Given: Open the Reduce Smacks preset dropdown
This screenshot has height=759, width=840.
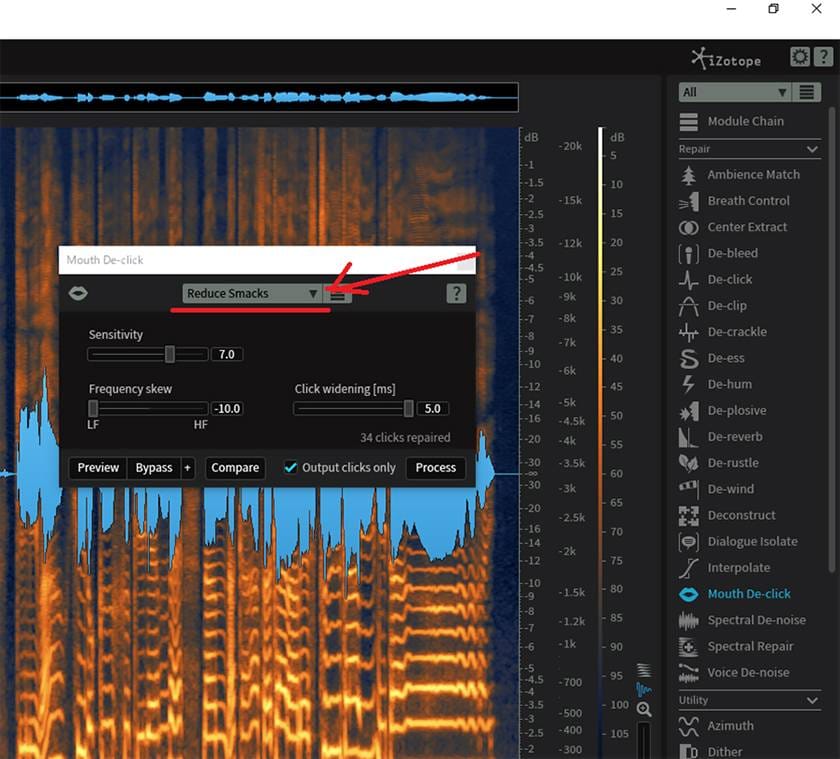Looking at the screenshot, I should [252, 294].
